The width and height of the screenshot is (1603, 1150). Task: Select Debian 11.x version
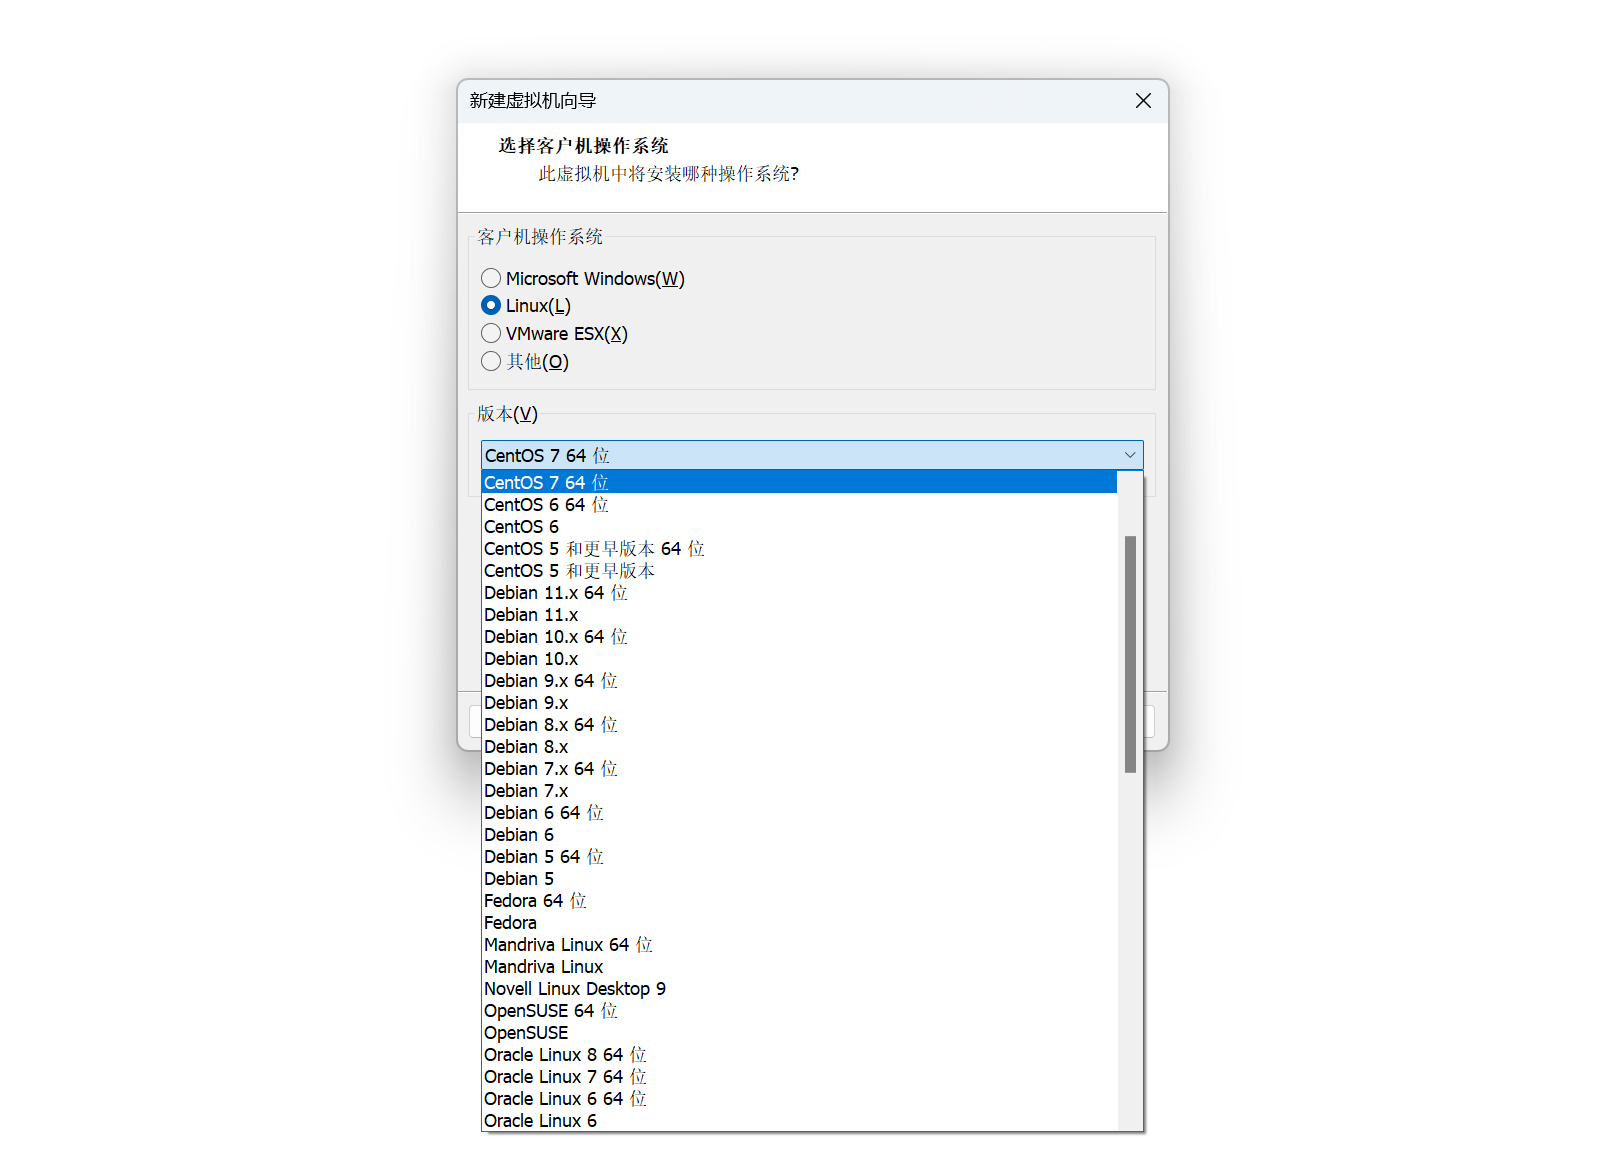[799, 614]
